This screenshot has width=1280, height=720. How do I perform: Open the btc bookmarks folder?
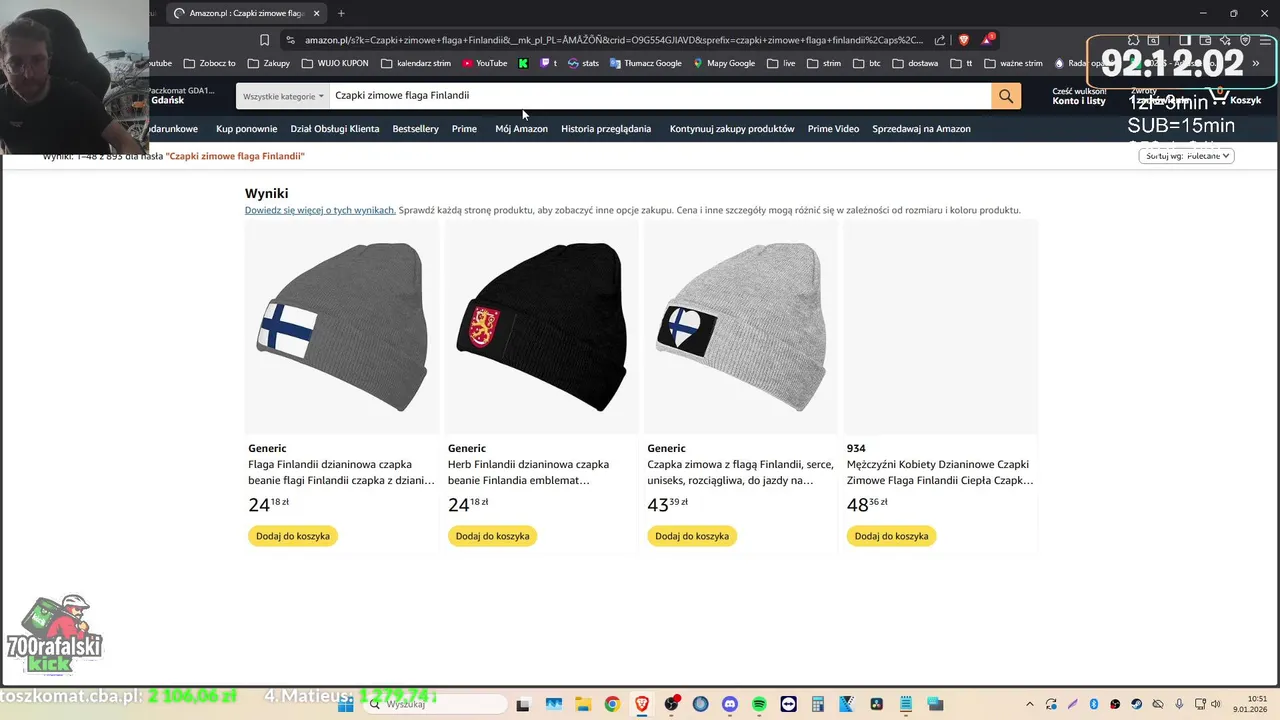coord(866,63)
